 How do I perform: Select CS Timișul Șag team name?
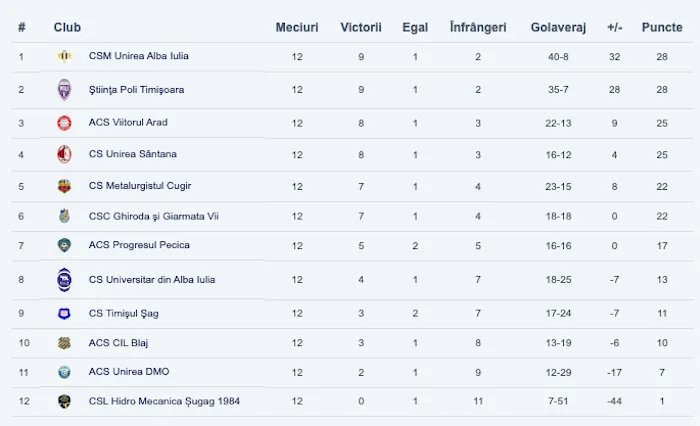tap(123, 314)
